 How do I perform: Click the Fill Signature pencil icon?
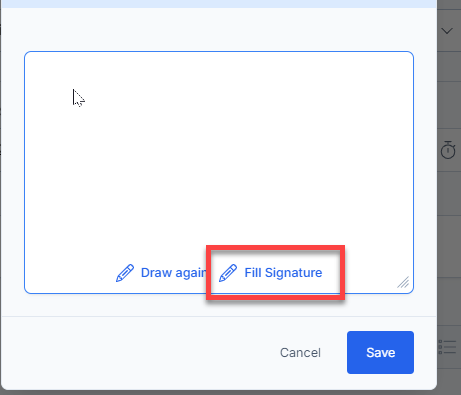(228, 273)
